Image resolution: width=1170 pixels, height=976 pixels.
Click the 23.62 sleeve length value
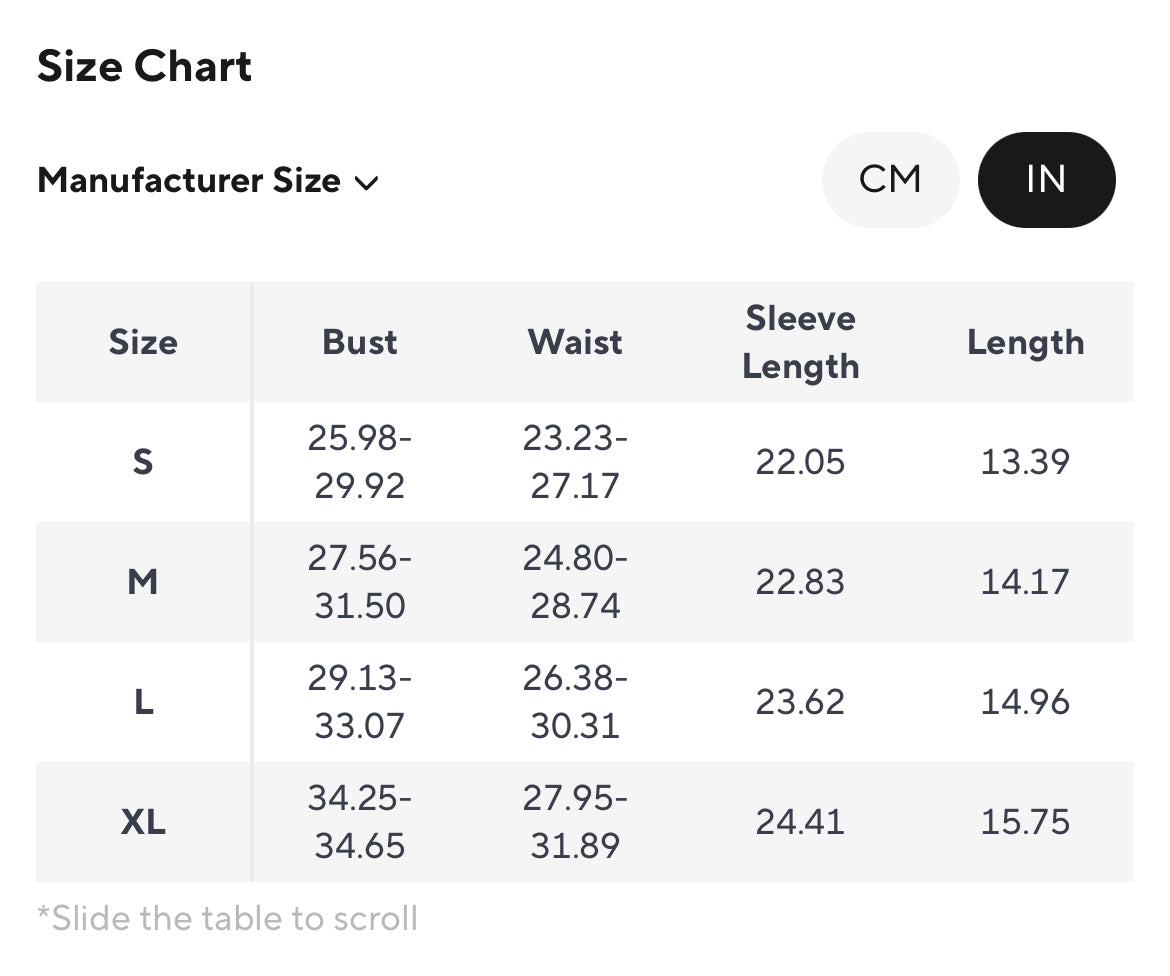coord(800,702)
